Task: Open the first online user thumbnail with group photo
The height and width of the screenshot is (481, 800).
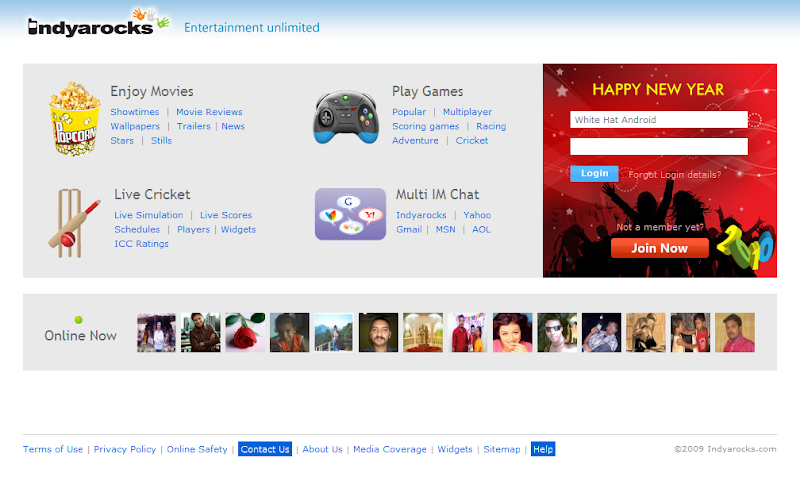Action: 156,333
